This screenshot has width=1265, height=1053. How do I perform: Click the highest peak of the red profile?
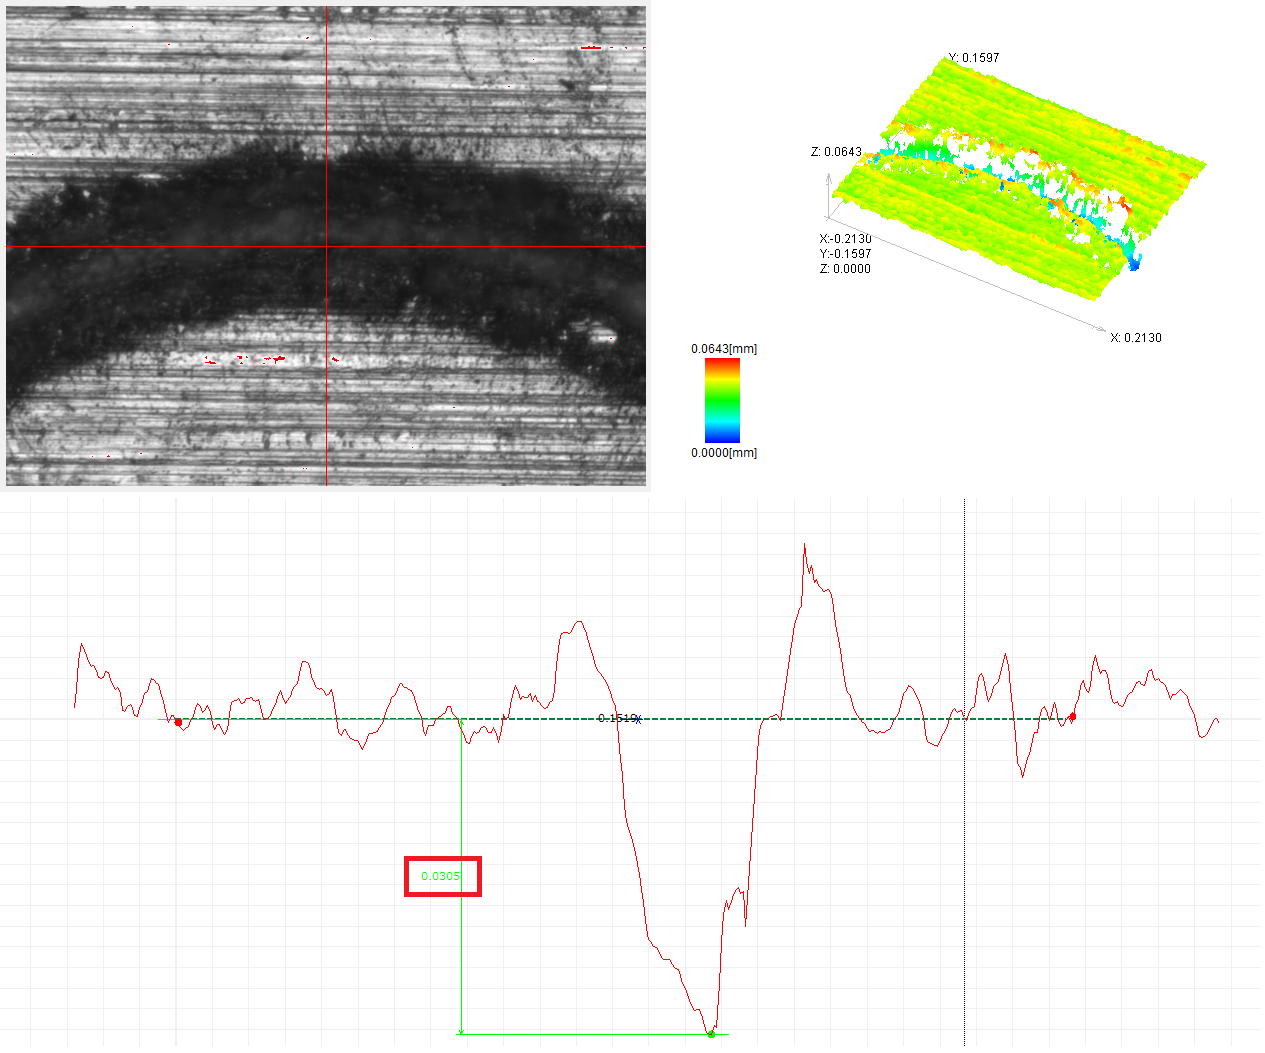[805, 546]
